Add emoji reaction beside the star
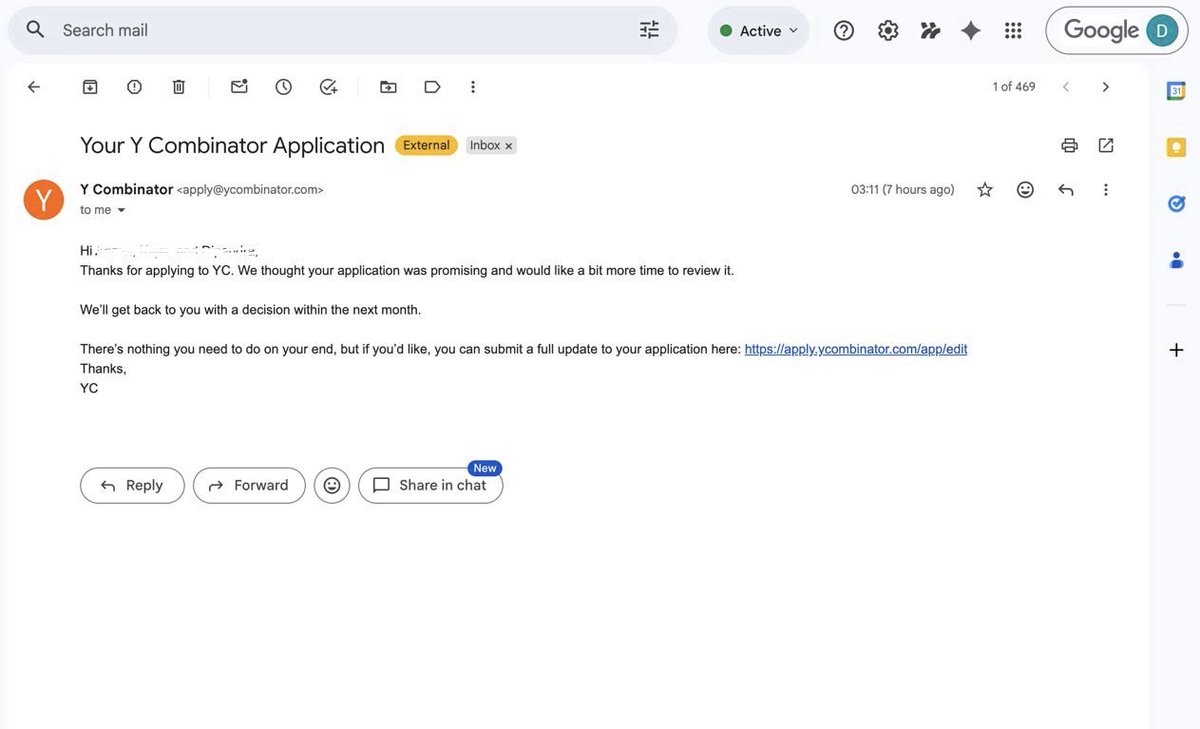The height and width of the screenshot is (729, 1200). coord(1025,190)
